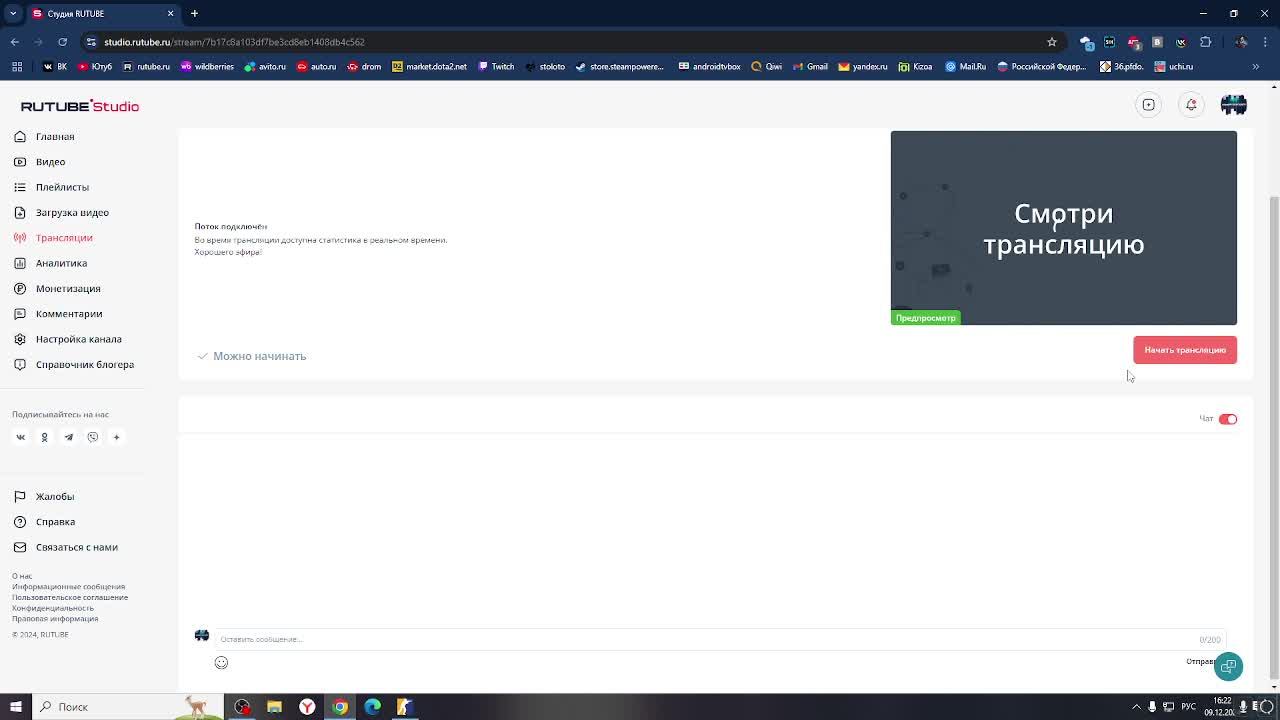Open the Twitch bookmark
The image size is (1280, 720).
pyautogui.click(x=496, y=67)
